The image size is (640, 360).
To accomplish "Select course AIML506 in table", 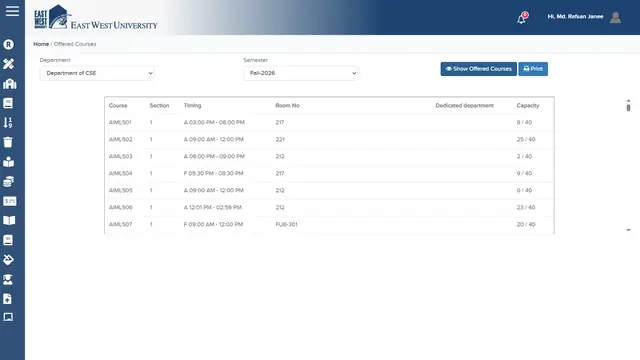I will pos(120,207).
